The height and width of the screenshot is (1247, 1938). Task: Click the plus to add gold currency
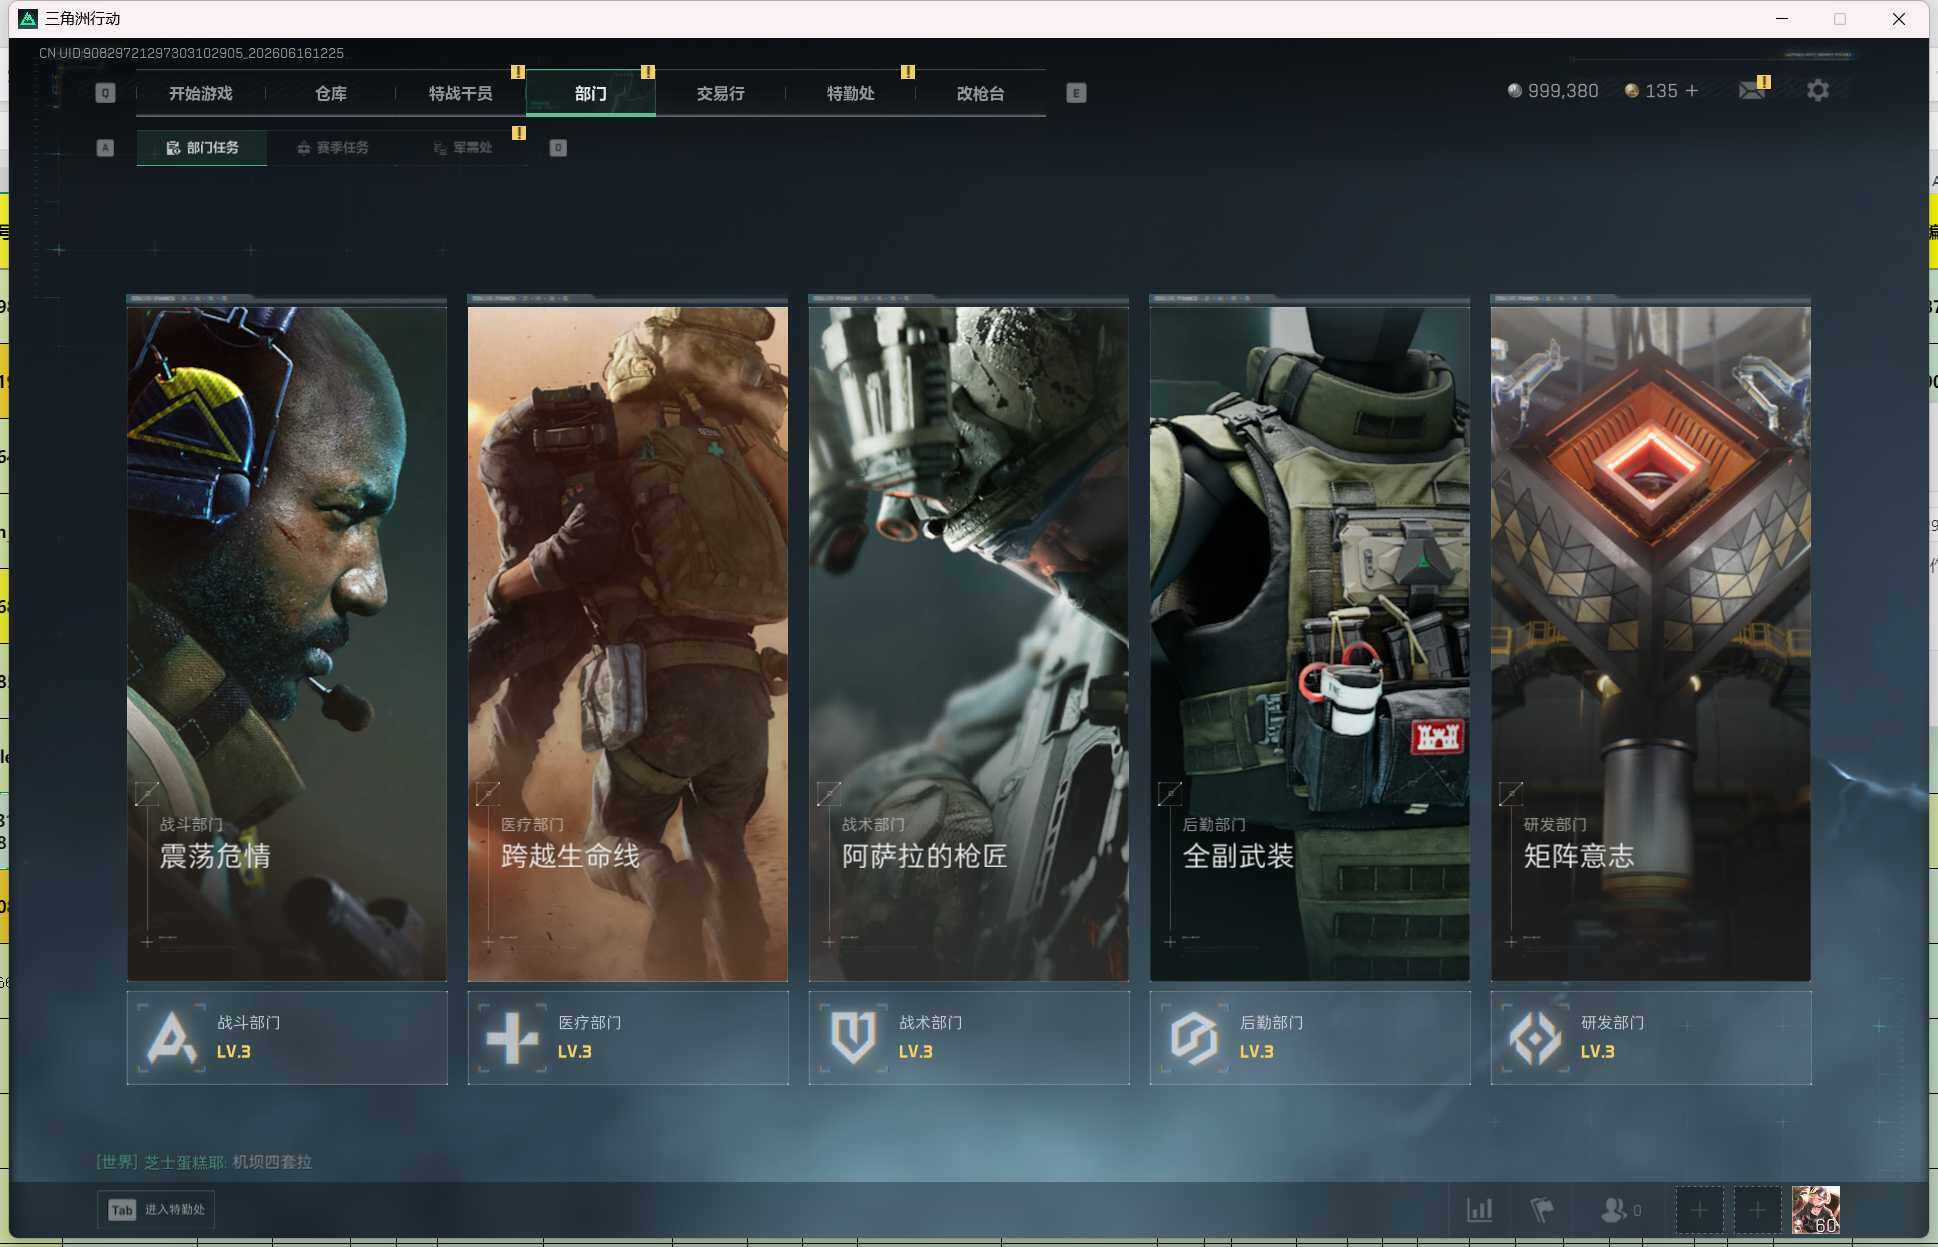[1692, 91]
